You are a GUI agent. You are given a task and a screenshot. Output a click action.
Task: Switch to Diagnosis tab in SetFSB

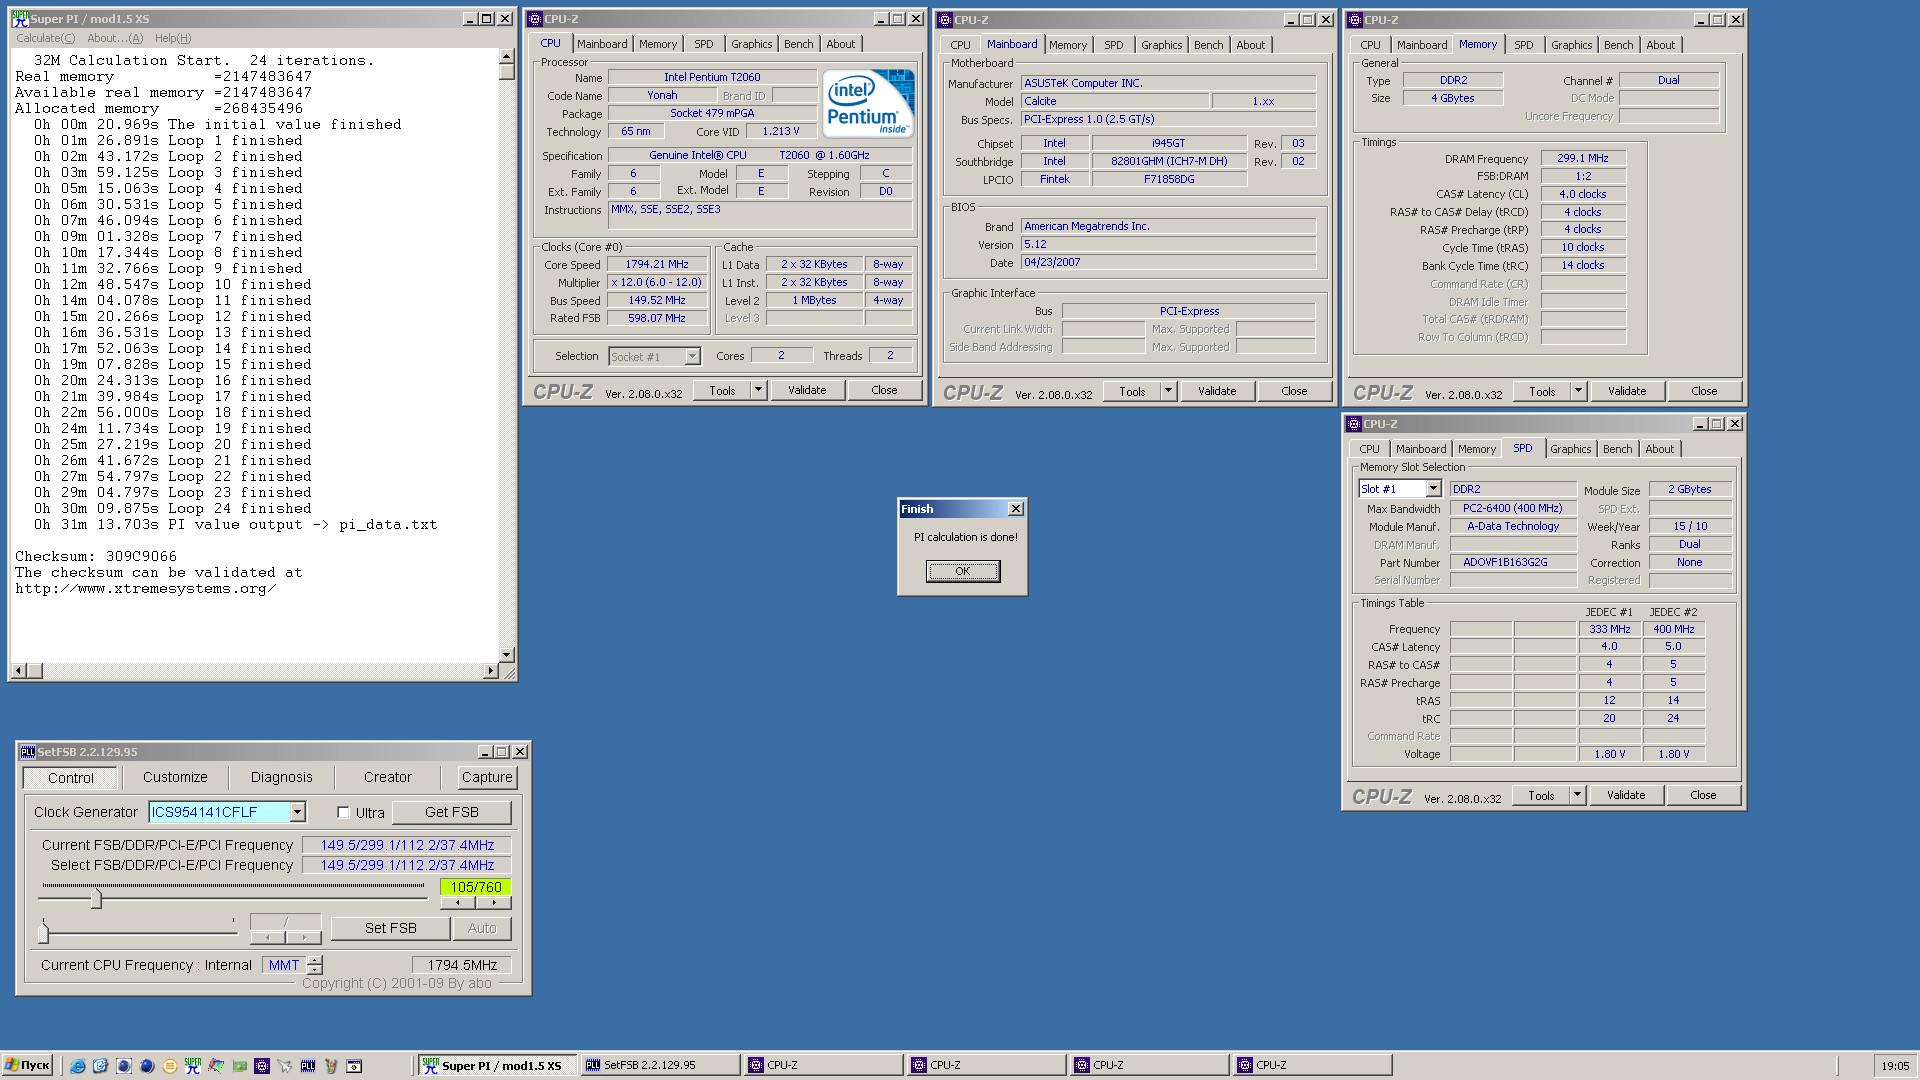pyautogui.click(x=282, y=777)
